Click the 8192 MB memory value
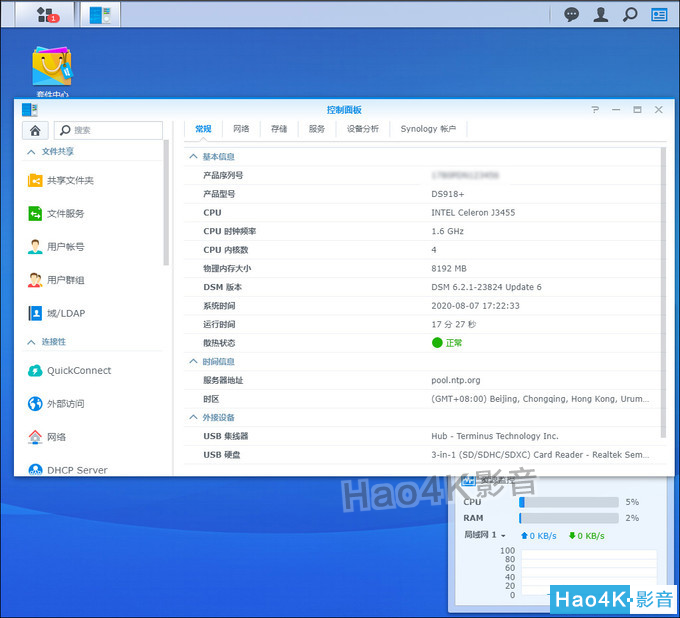Image resolution: width=680 pixels, height=618 pixels. coord(449,268)
